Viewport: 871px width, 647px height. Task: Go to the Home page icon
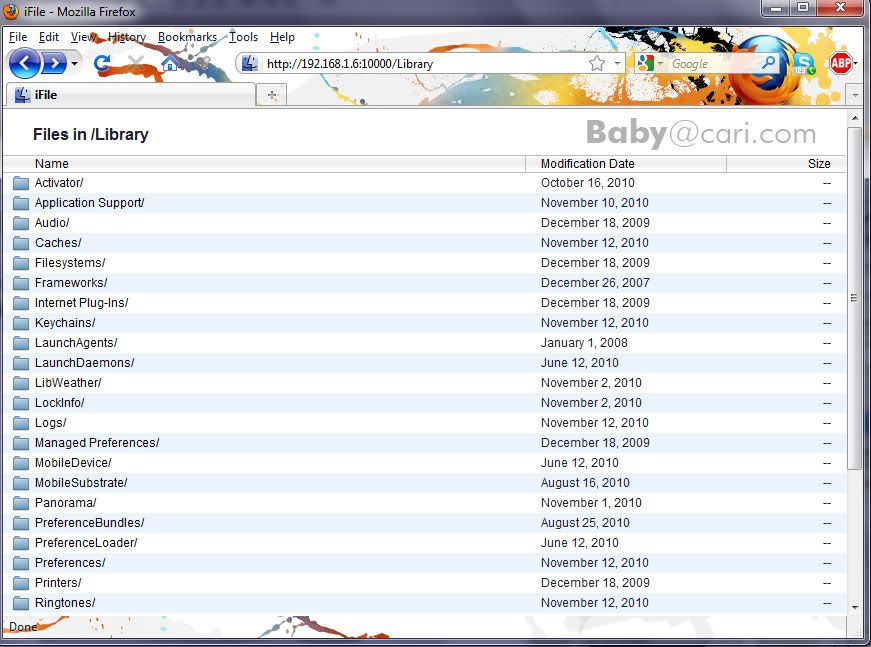point(170,64)
